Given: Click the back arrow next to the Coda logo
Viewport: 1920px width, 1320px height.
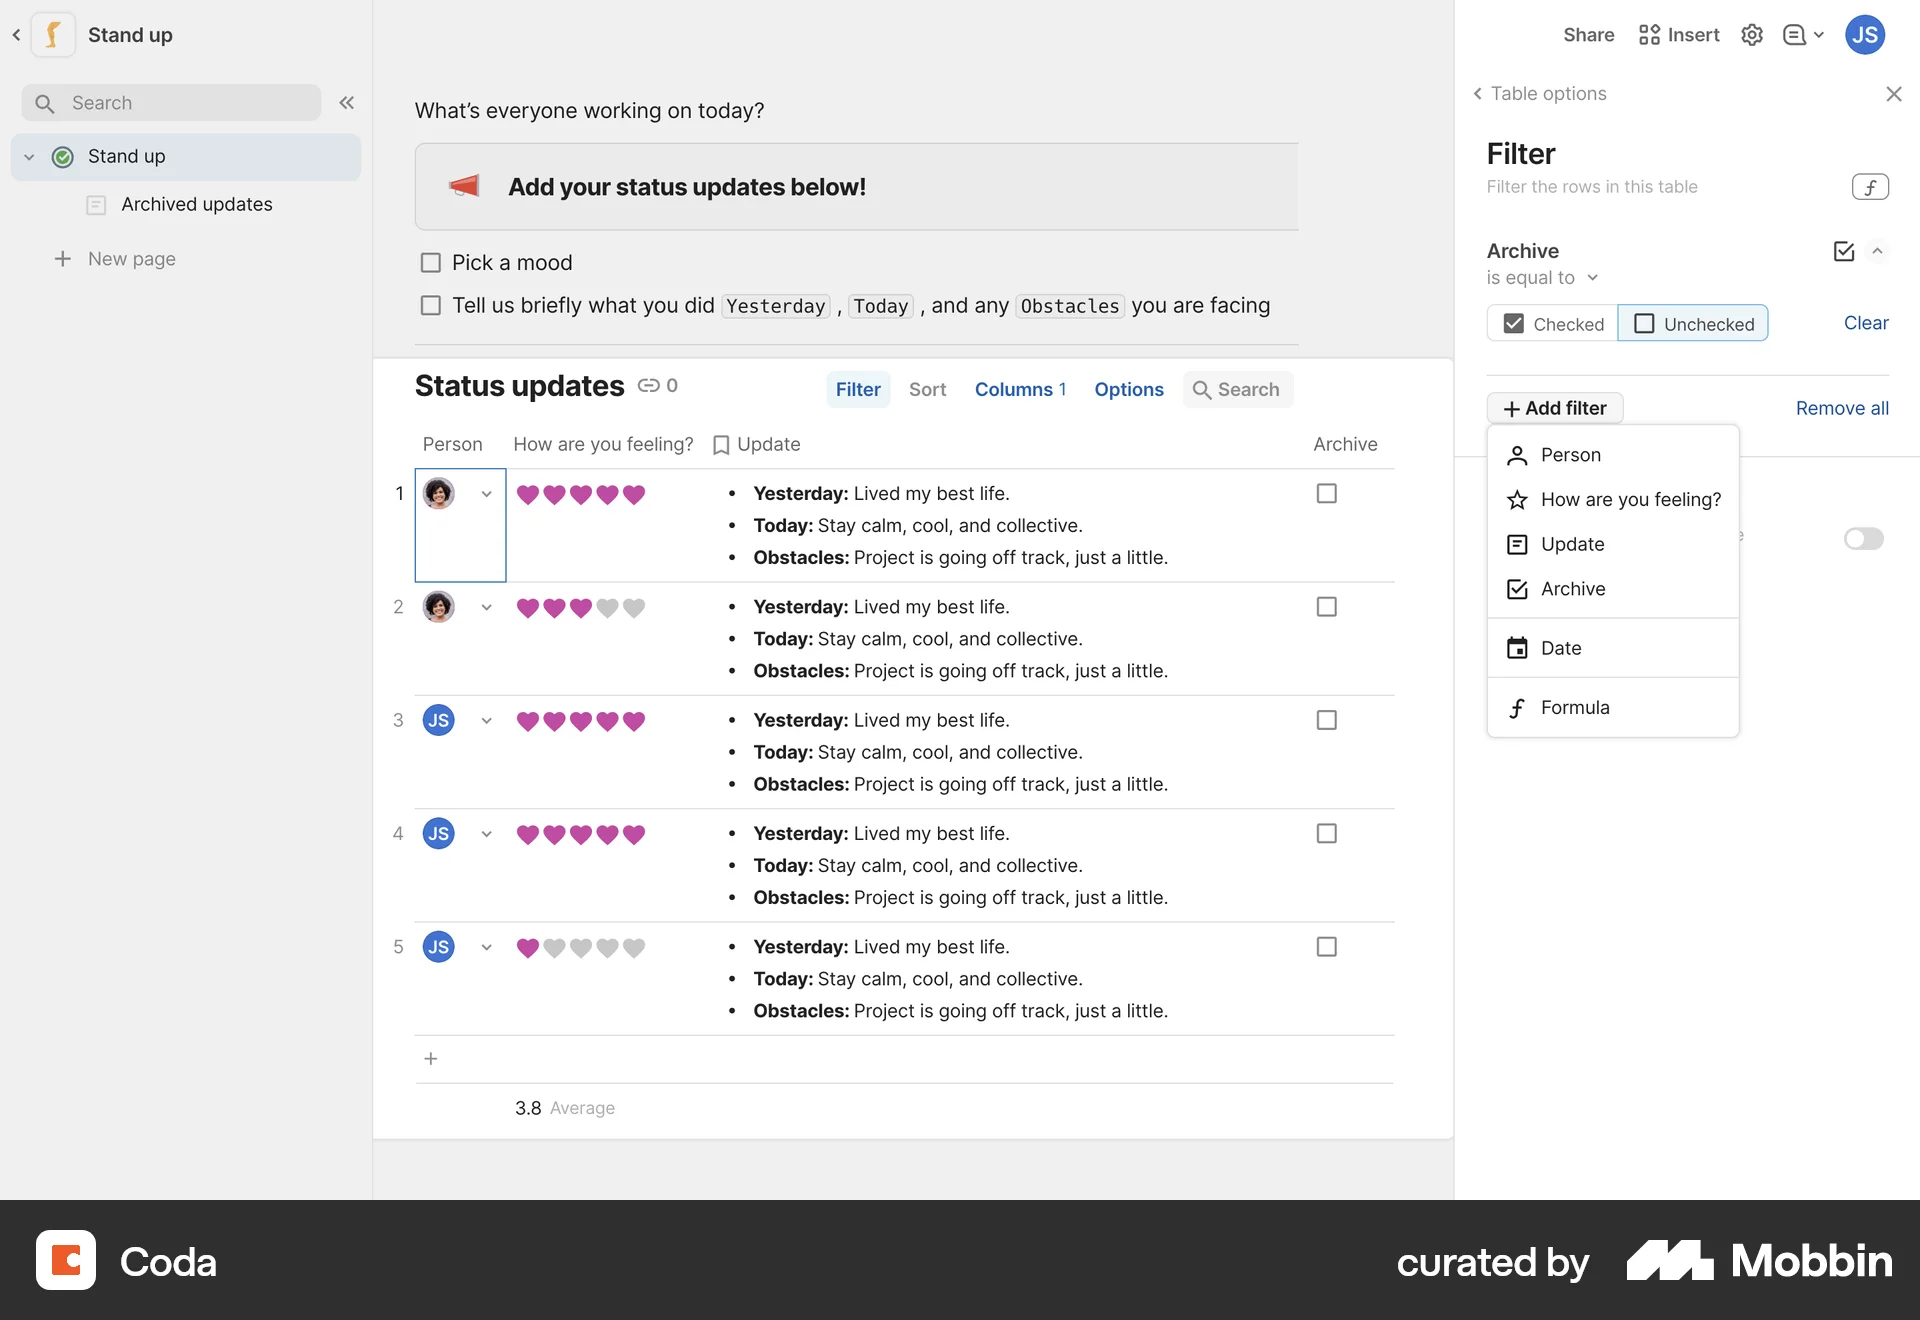Looking at the screenshot, I should click(x=16, y=34).
